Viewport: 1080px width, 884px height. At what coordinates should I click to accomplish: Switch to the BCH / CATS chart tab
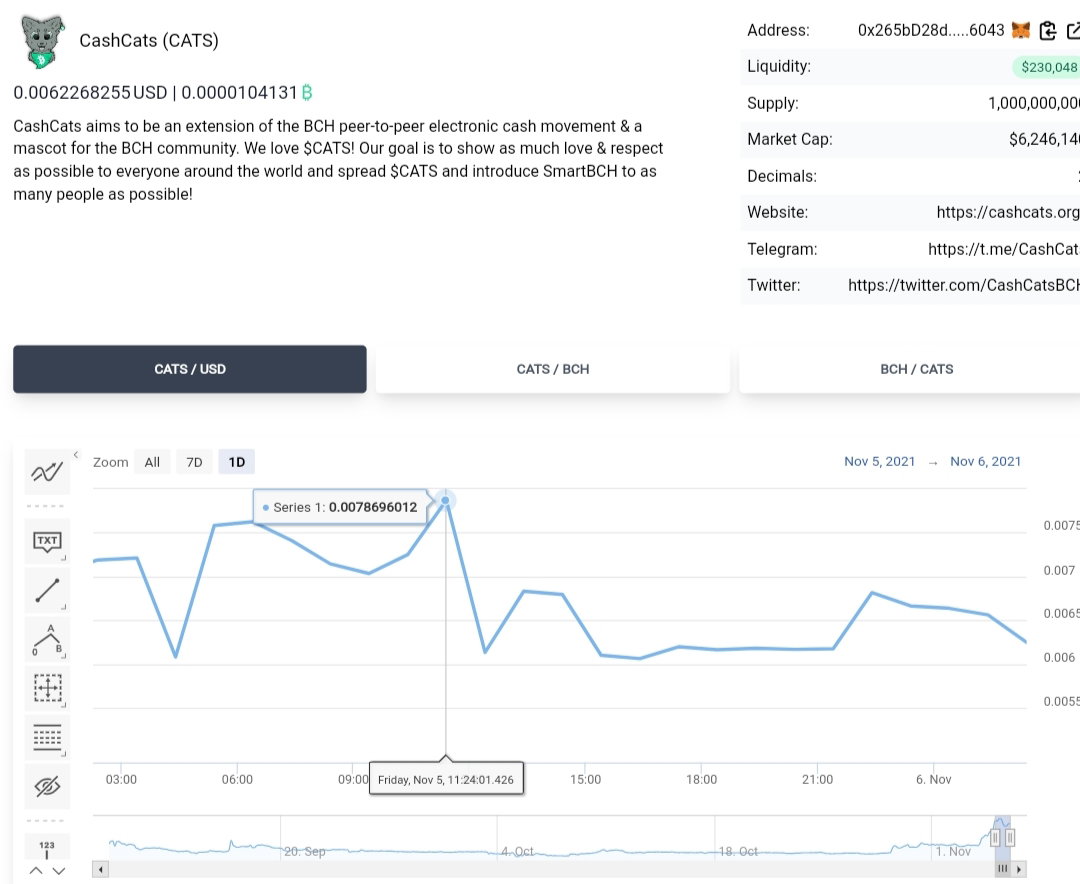(909, 369)
